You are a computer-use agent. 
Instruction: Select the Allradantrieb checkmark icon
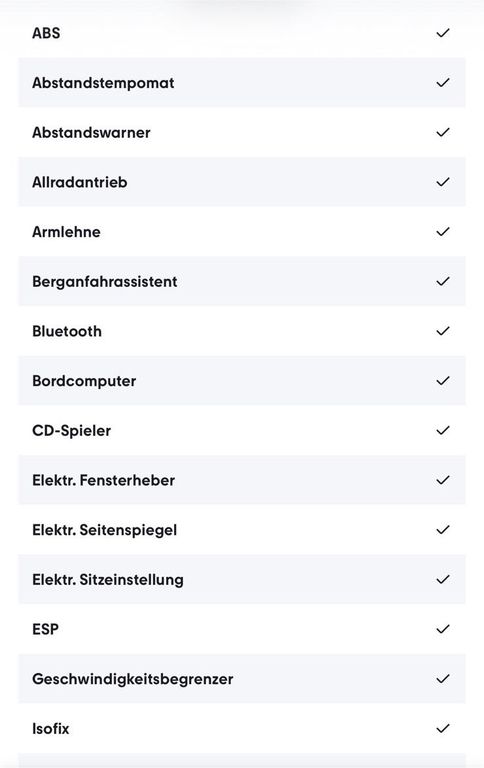[x=442, y=182]
